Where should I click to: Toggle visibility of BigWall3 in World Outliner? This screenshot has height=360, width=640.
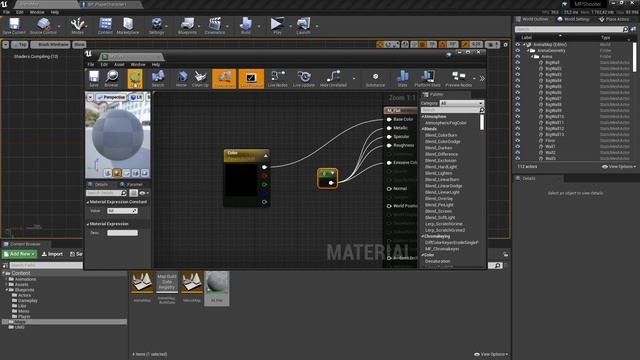point(518,75)
